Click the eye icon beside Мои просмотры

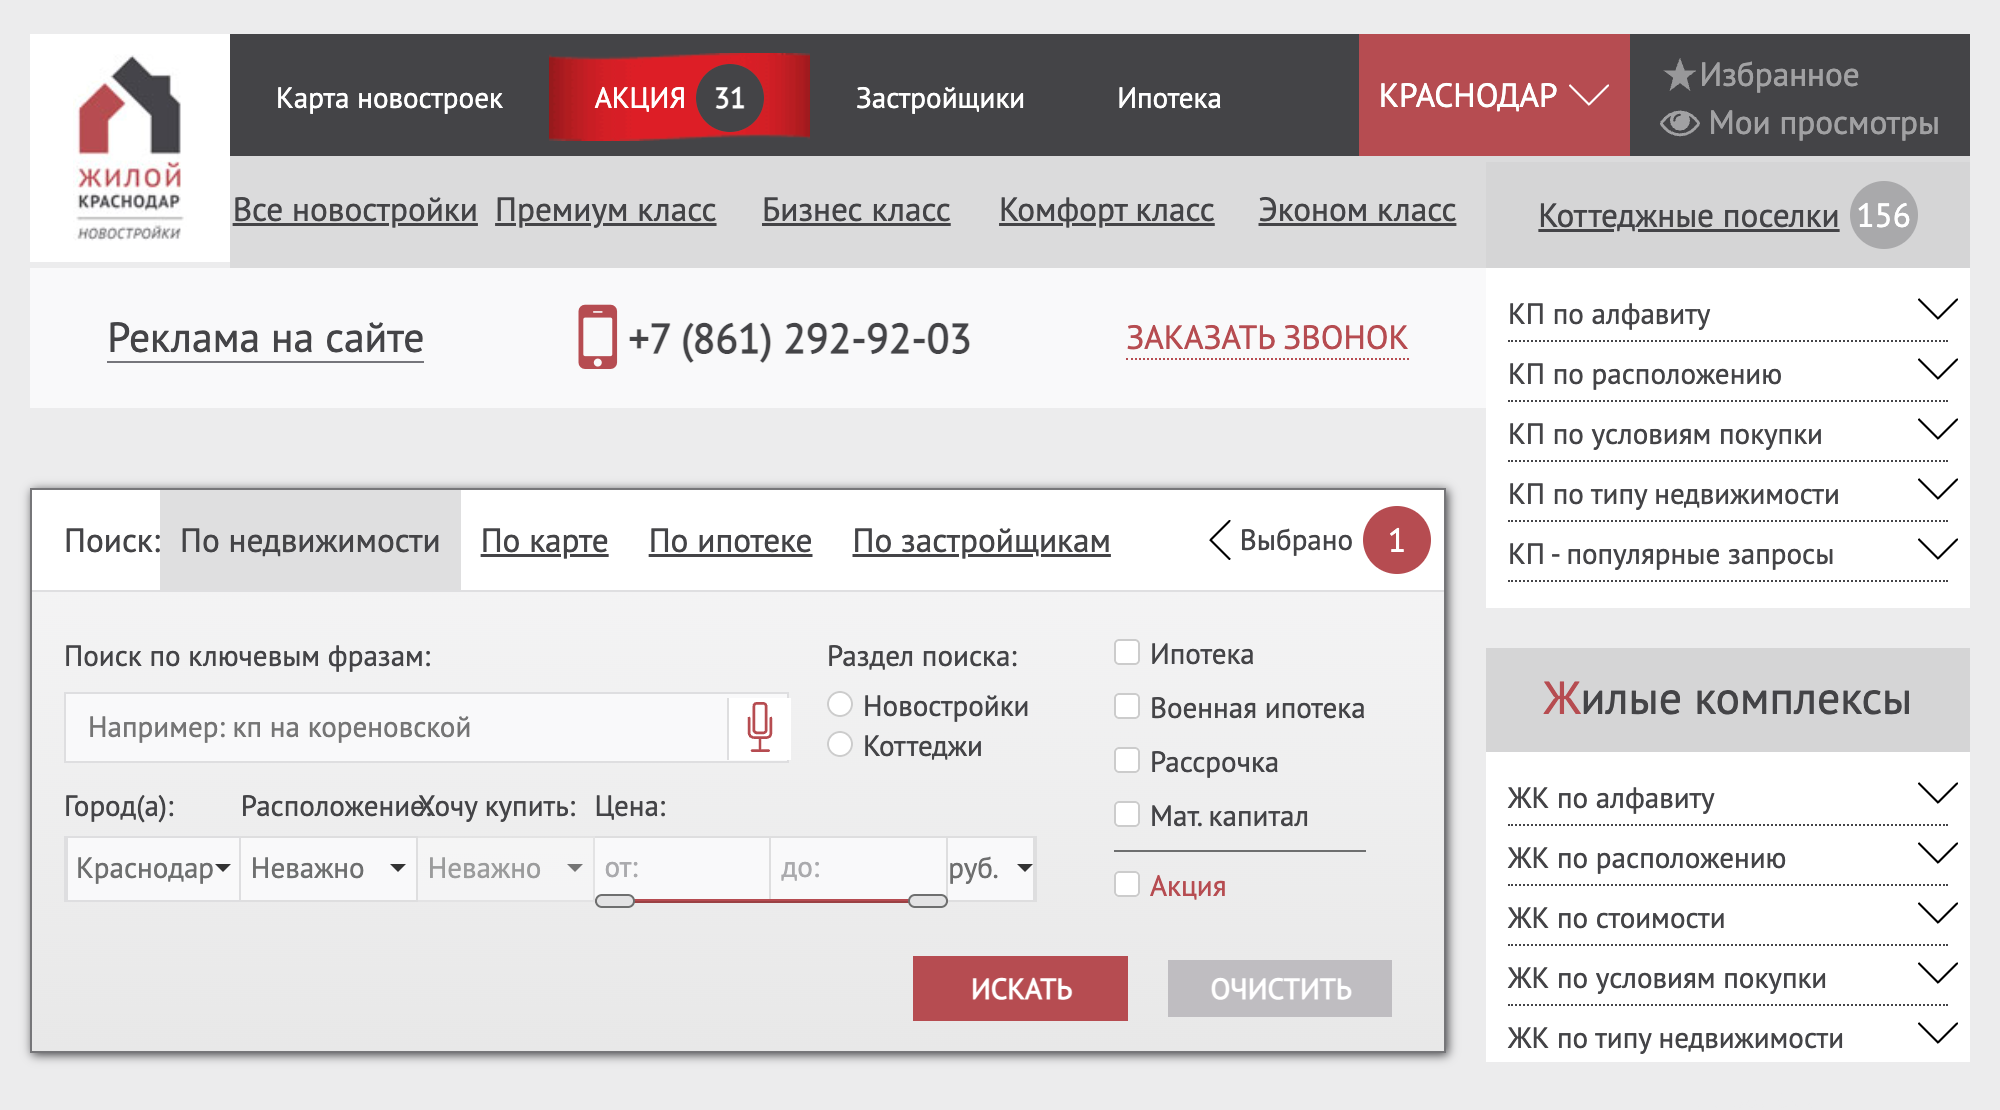(1679, 123)
